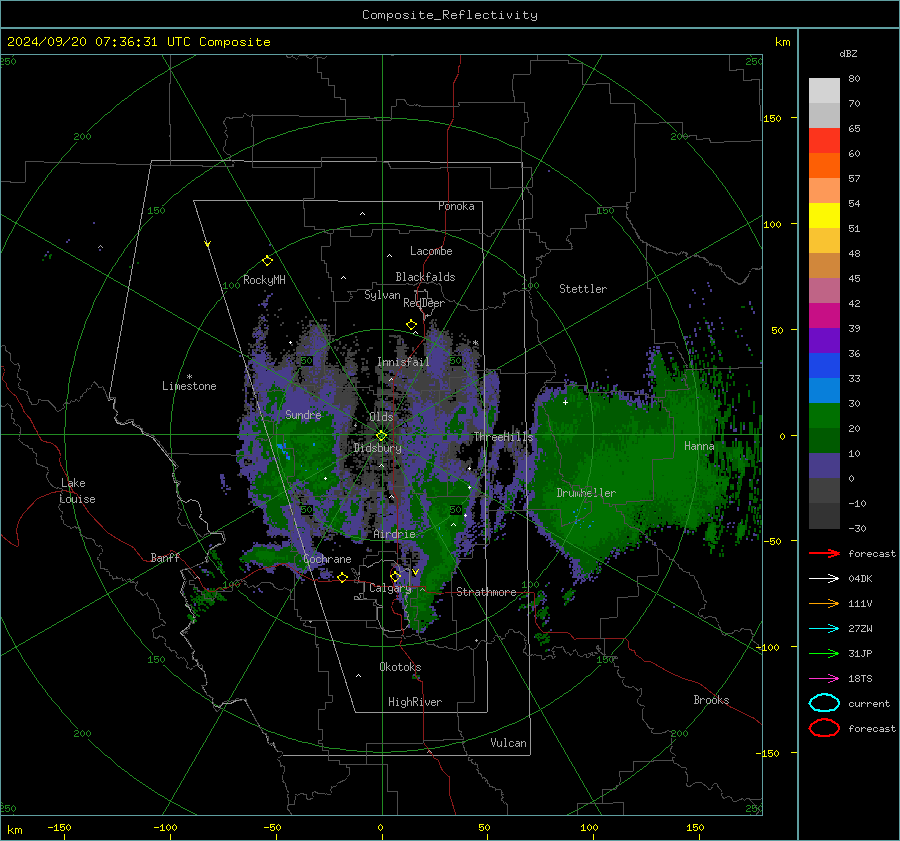
Task: Click the red forecast ellipse legend icon
Action: [x=824, y=728]
